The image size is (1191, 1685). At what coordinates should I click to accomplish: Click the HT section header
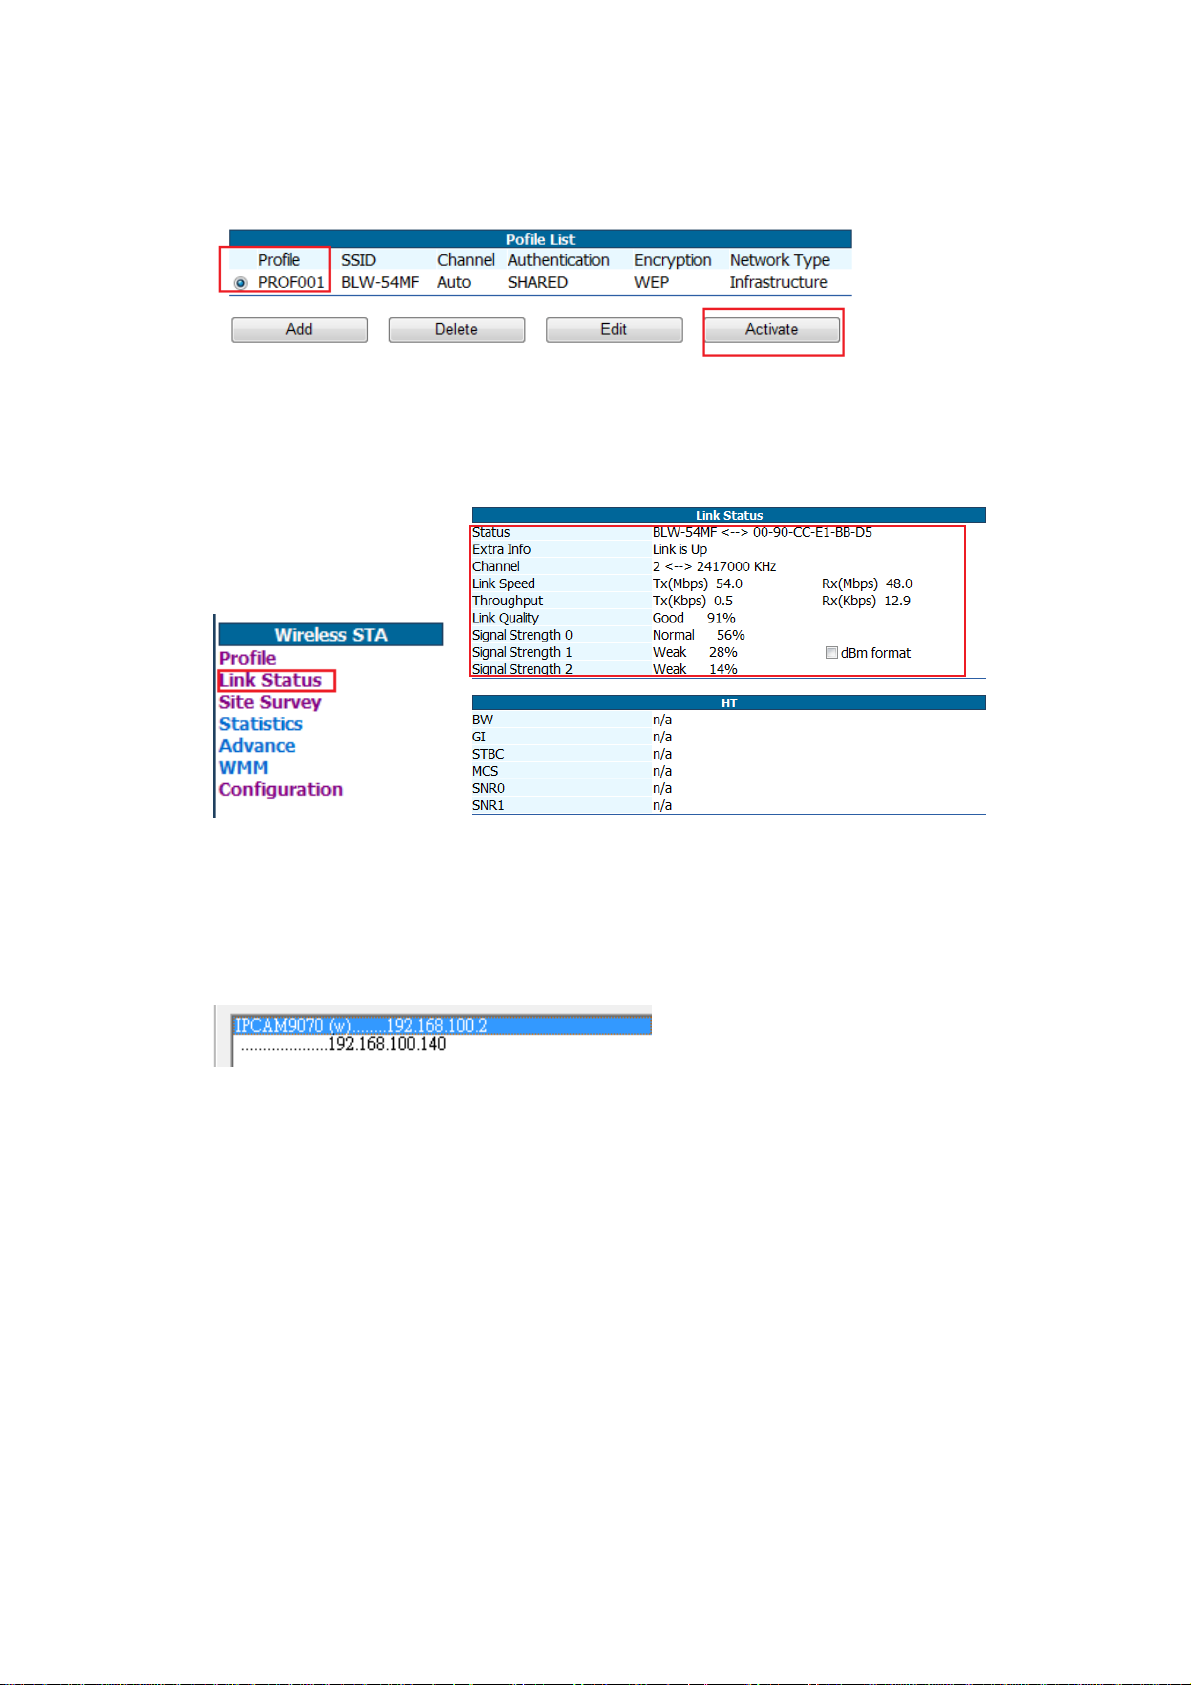pyautogui.click(x=728, y=703)
